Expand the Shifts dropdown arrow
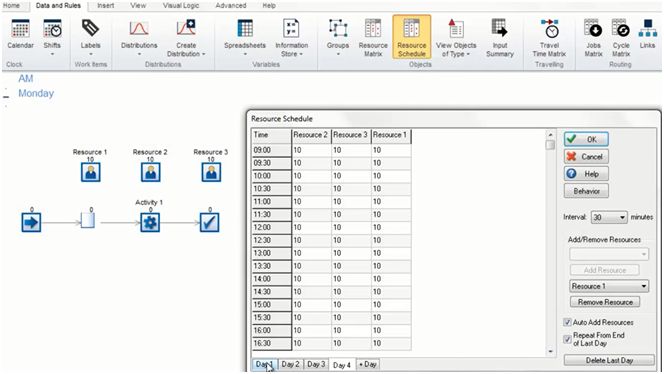Screen dimensions: 664x374 coord(52,54)
